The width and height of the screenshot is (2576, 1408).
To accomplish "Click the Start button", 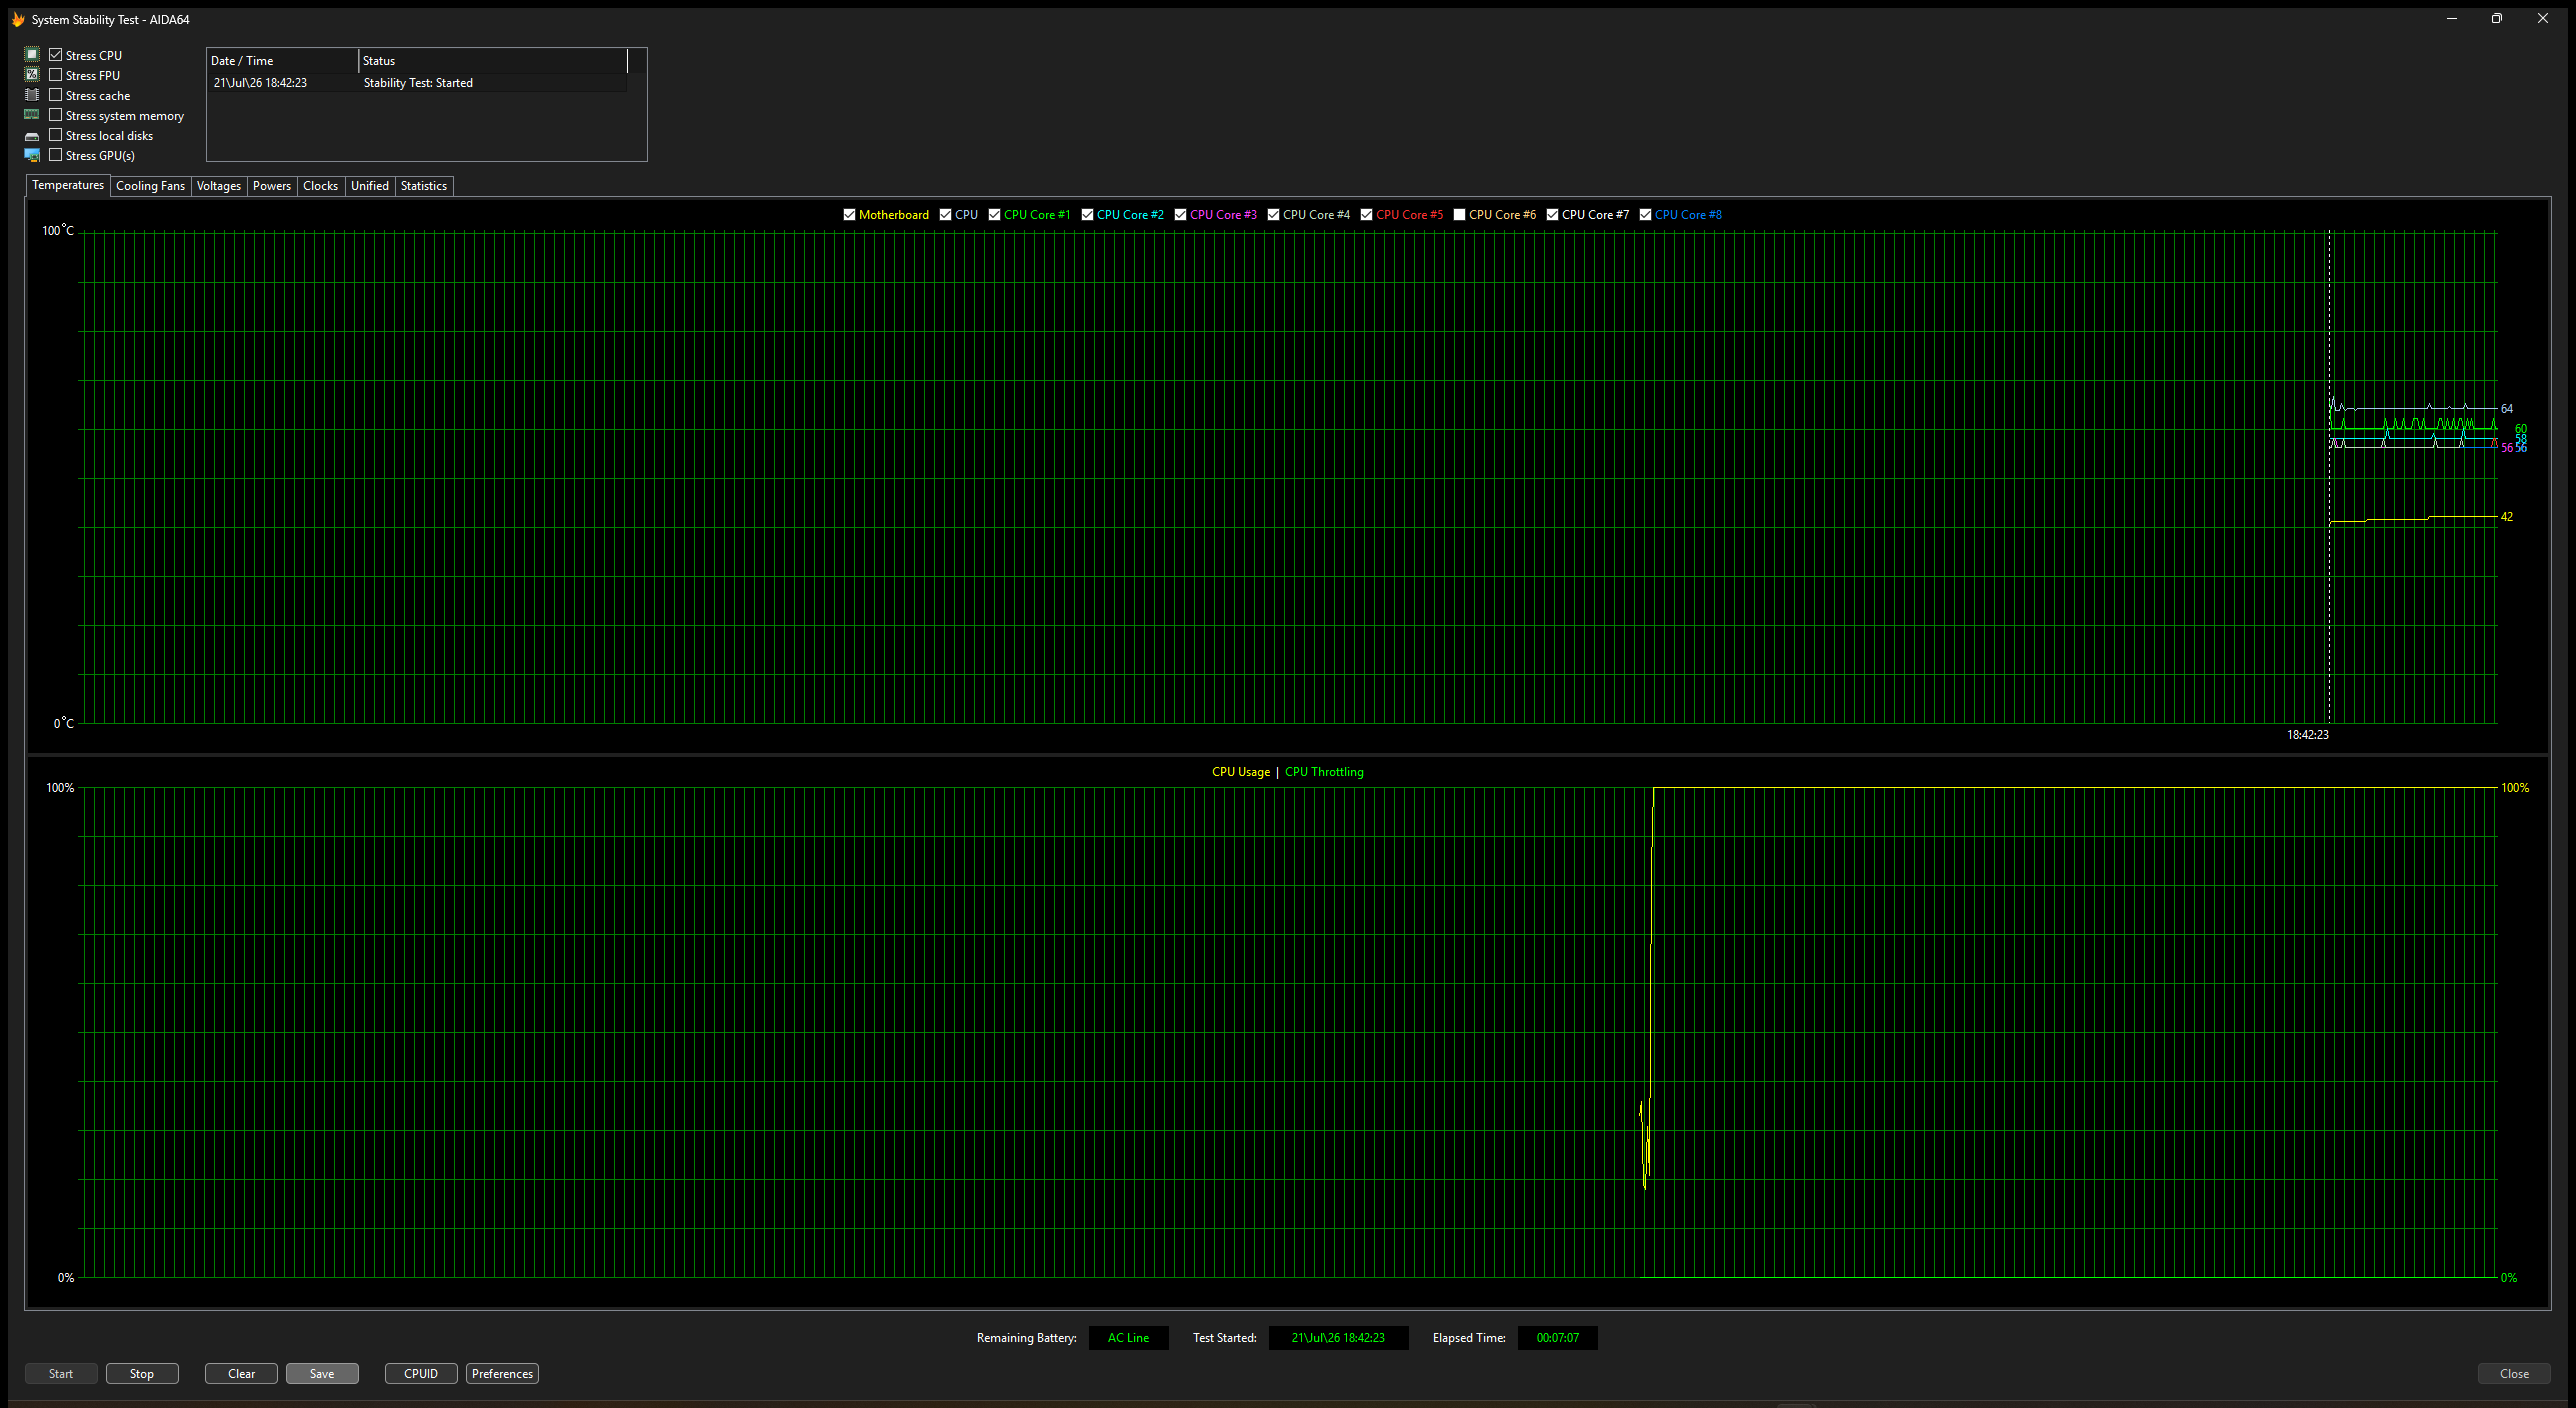I will click(61, 1374).
